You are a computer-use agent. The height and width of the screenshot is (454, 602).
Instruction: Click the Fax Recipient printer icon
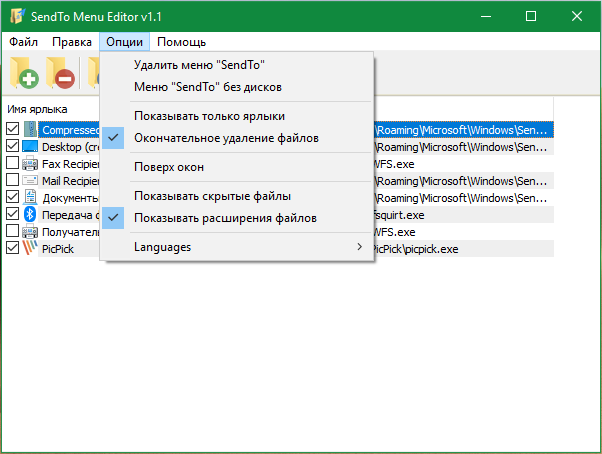click(x=30, y=163)
